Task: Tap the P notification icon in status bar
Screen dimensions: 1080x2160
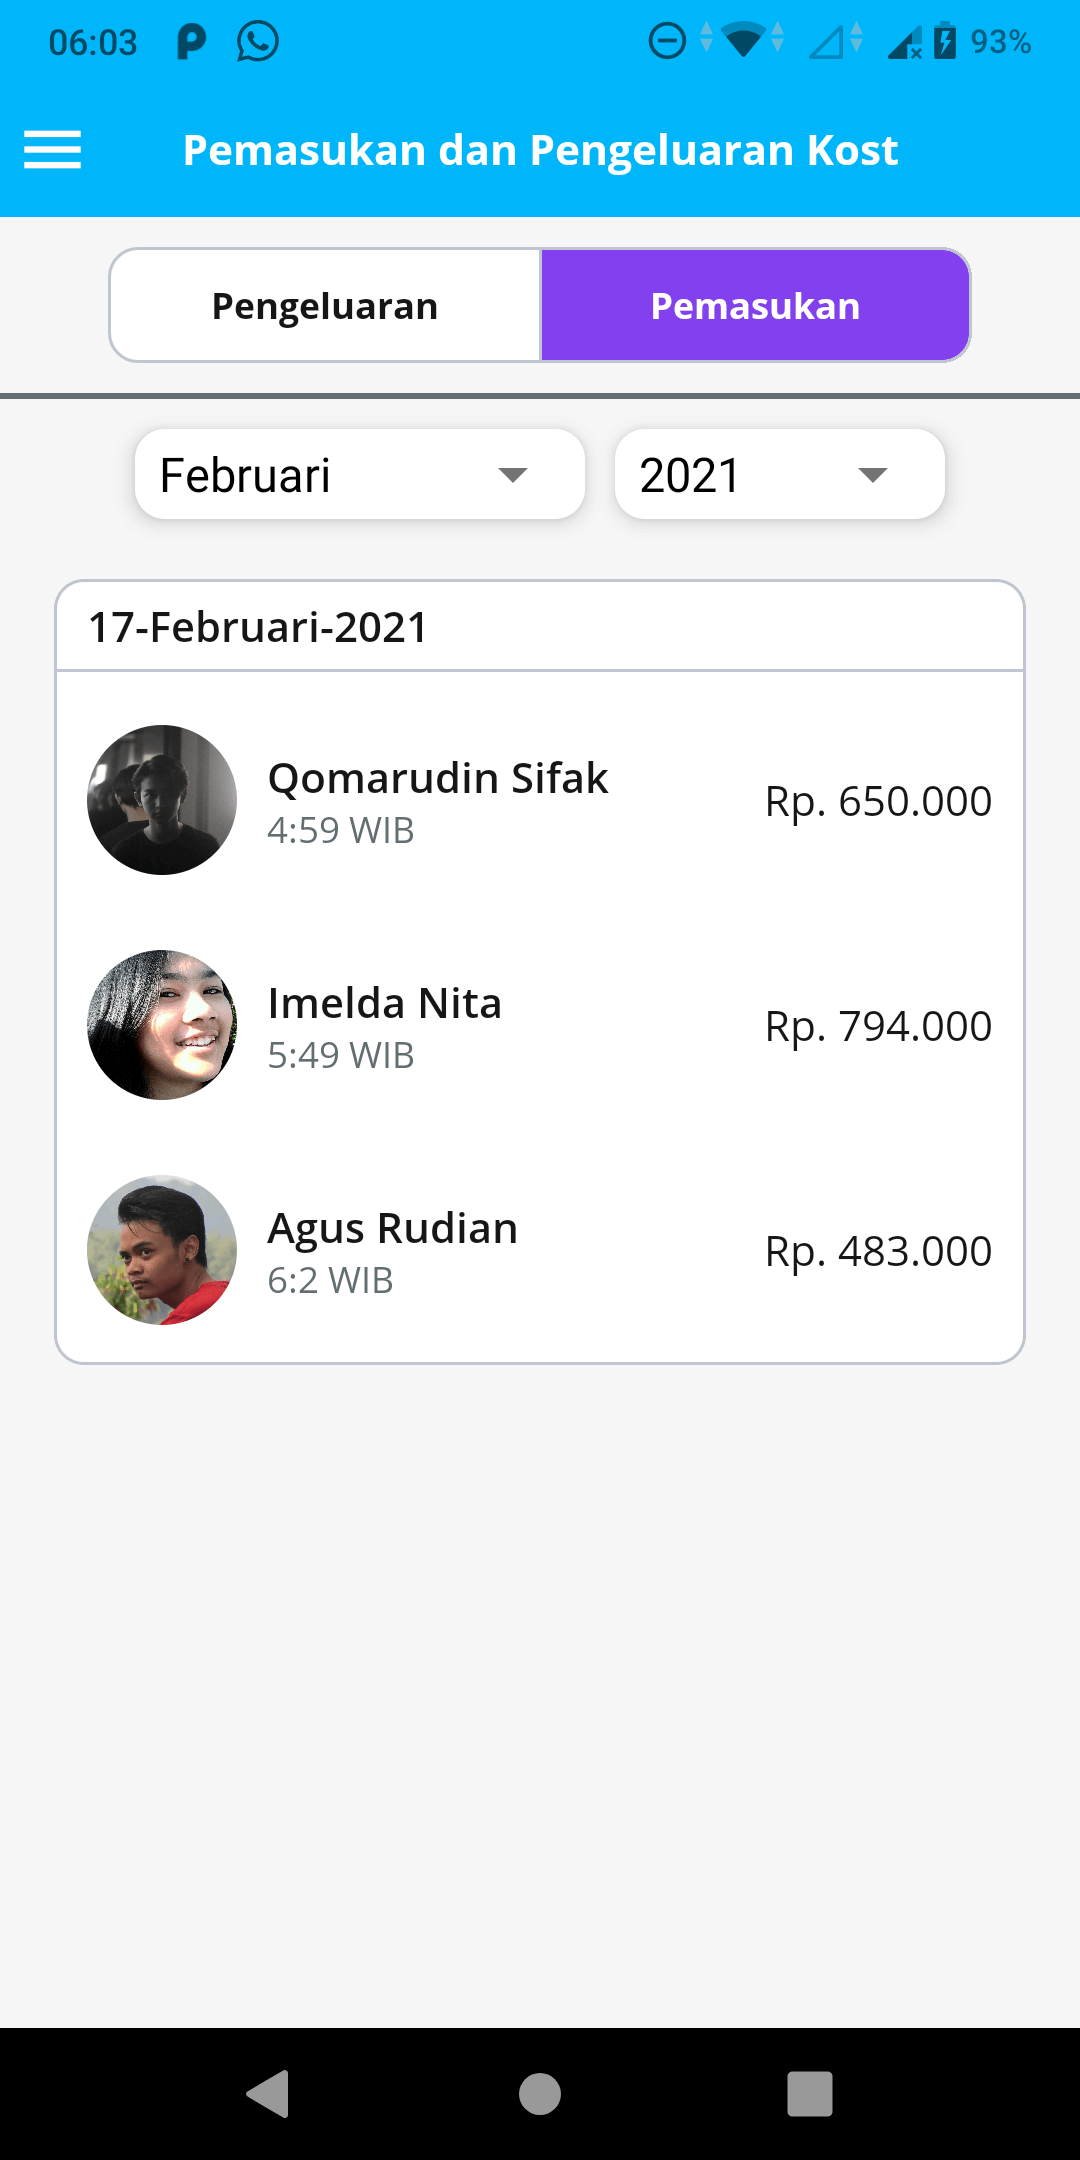Action: 191,42
